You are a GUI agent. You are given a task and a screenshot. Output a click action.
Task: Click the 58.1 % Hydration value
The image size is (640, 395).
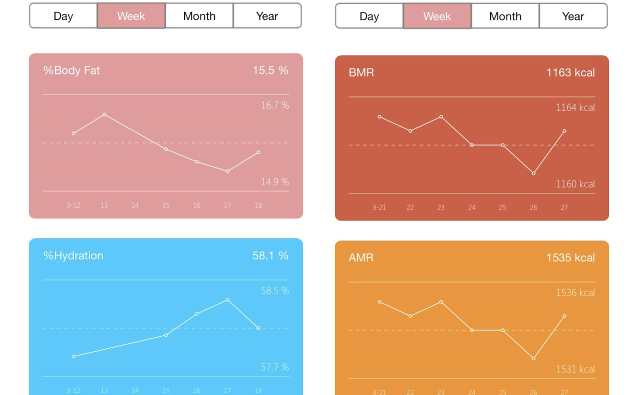(270, 256)
